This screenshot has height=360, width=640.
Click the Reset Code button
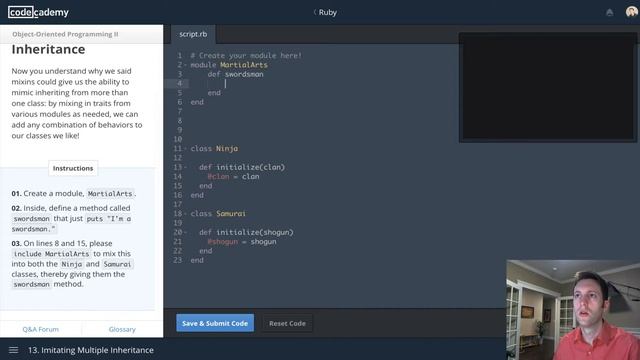(x=287, y=323)
